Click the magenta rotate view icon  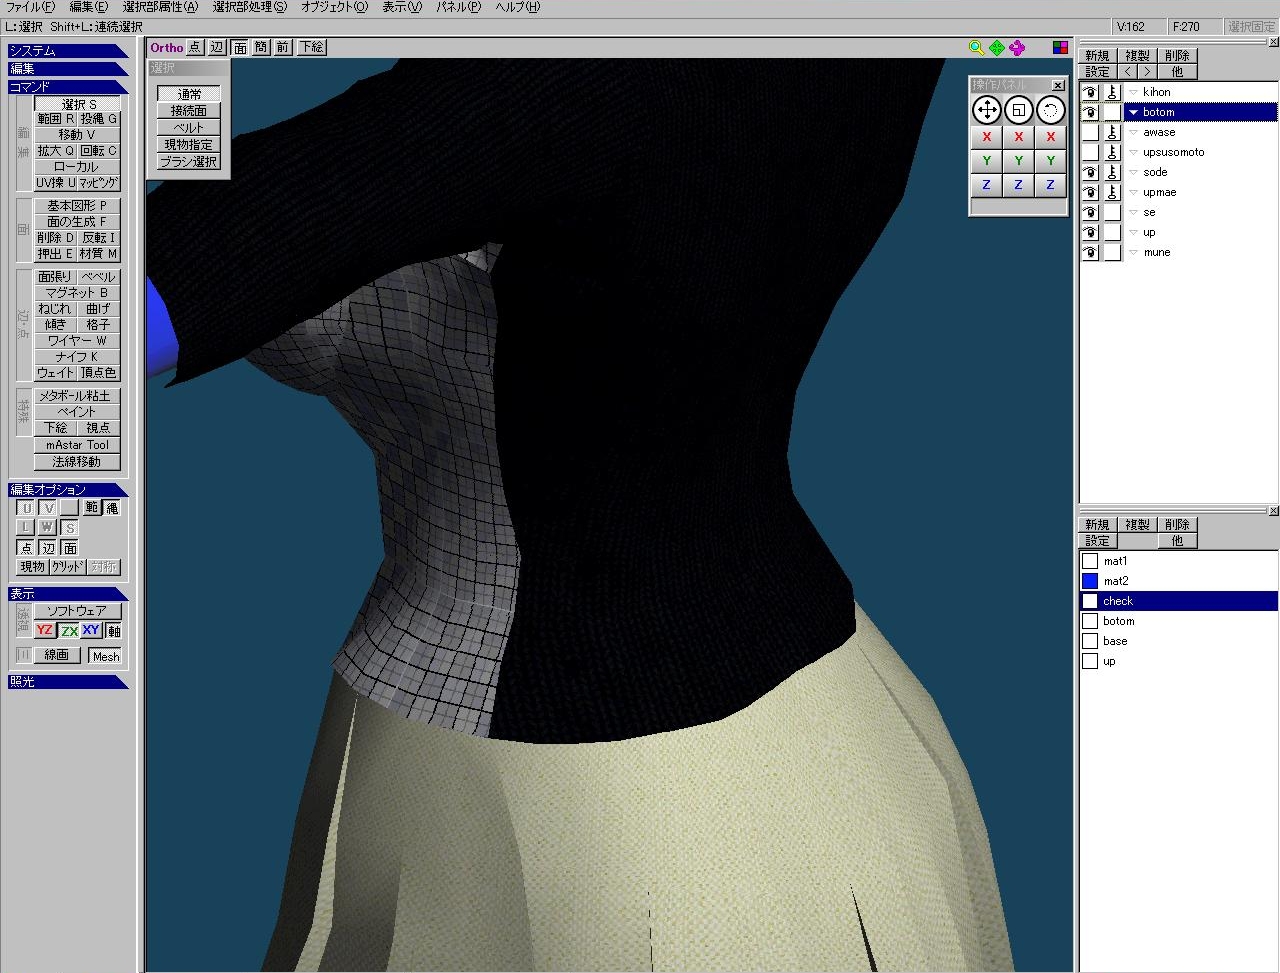1017,48
